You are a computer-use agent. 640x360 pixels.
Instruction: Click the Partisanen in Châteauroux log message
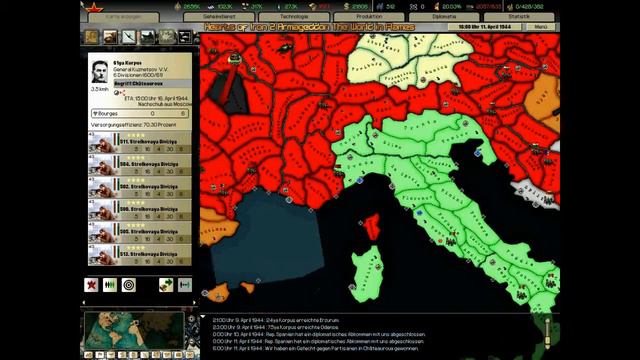click(x=316, y=349)
